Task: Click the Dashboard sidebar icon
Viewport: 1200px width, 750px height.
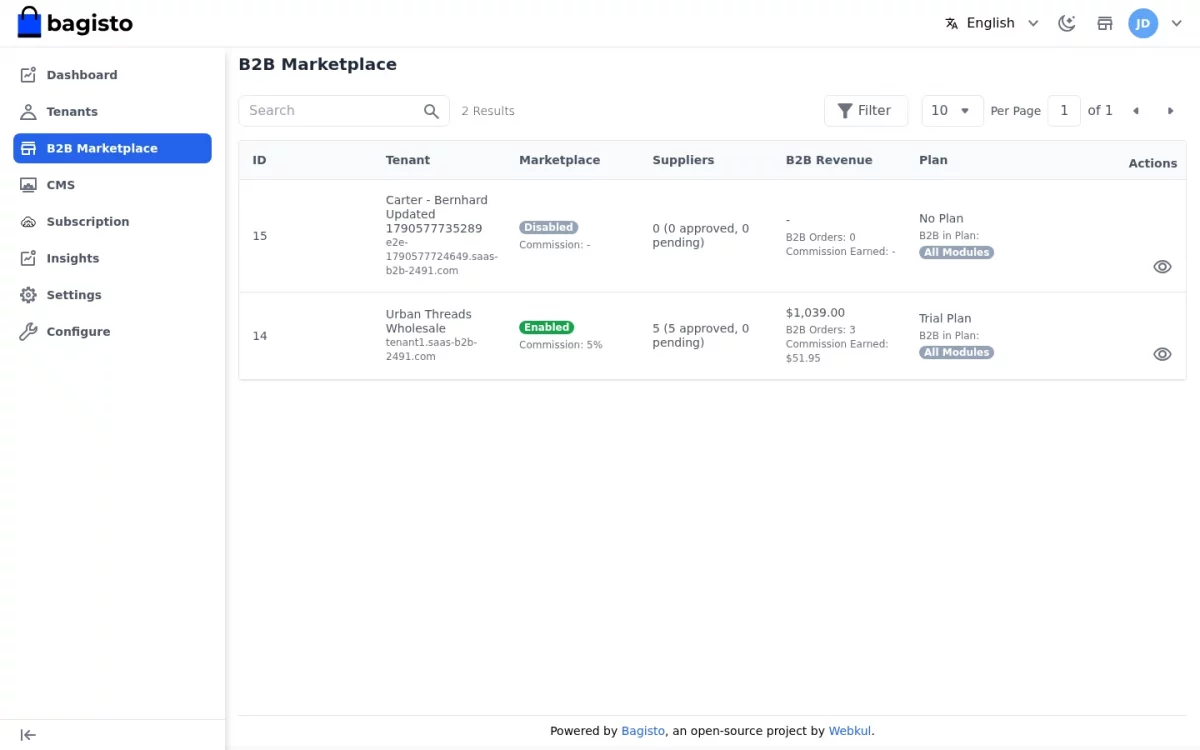Action: [28, 75]
